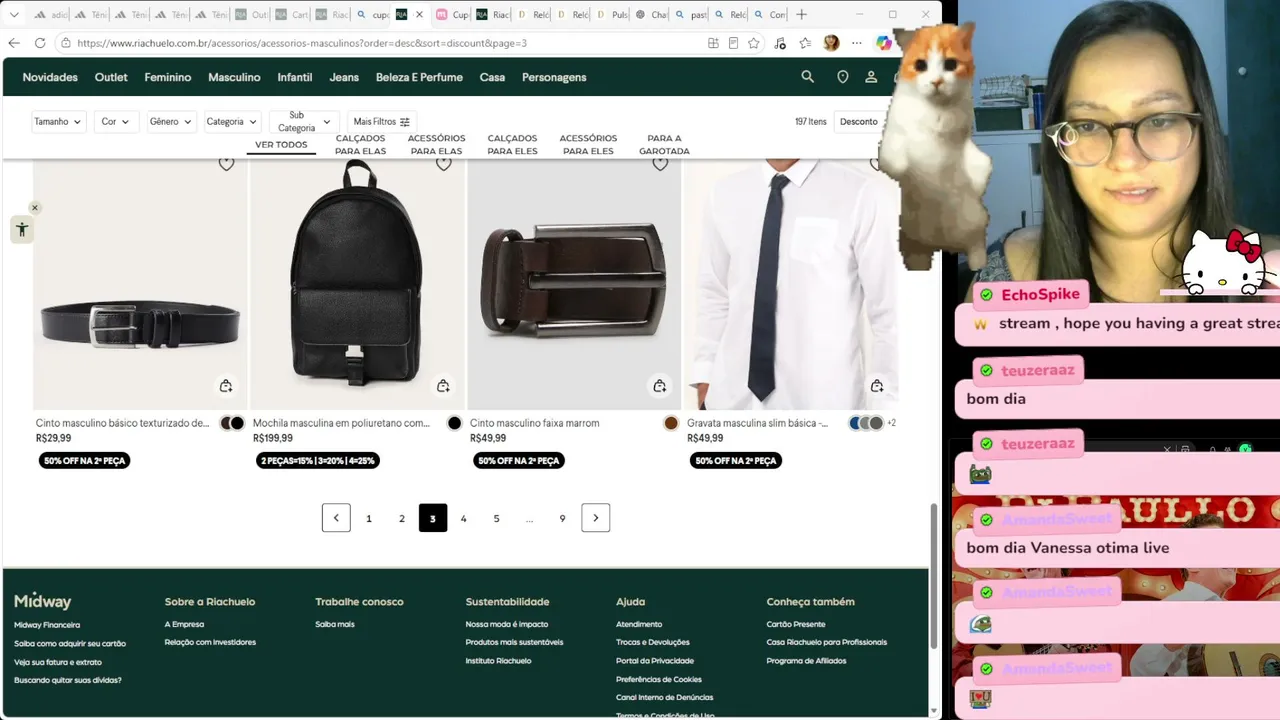Expand the Gênero filter dropdown
1280x720 pixels.
pos(171,122)
